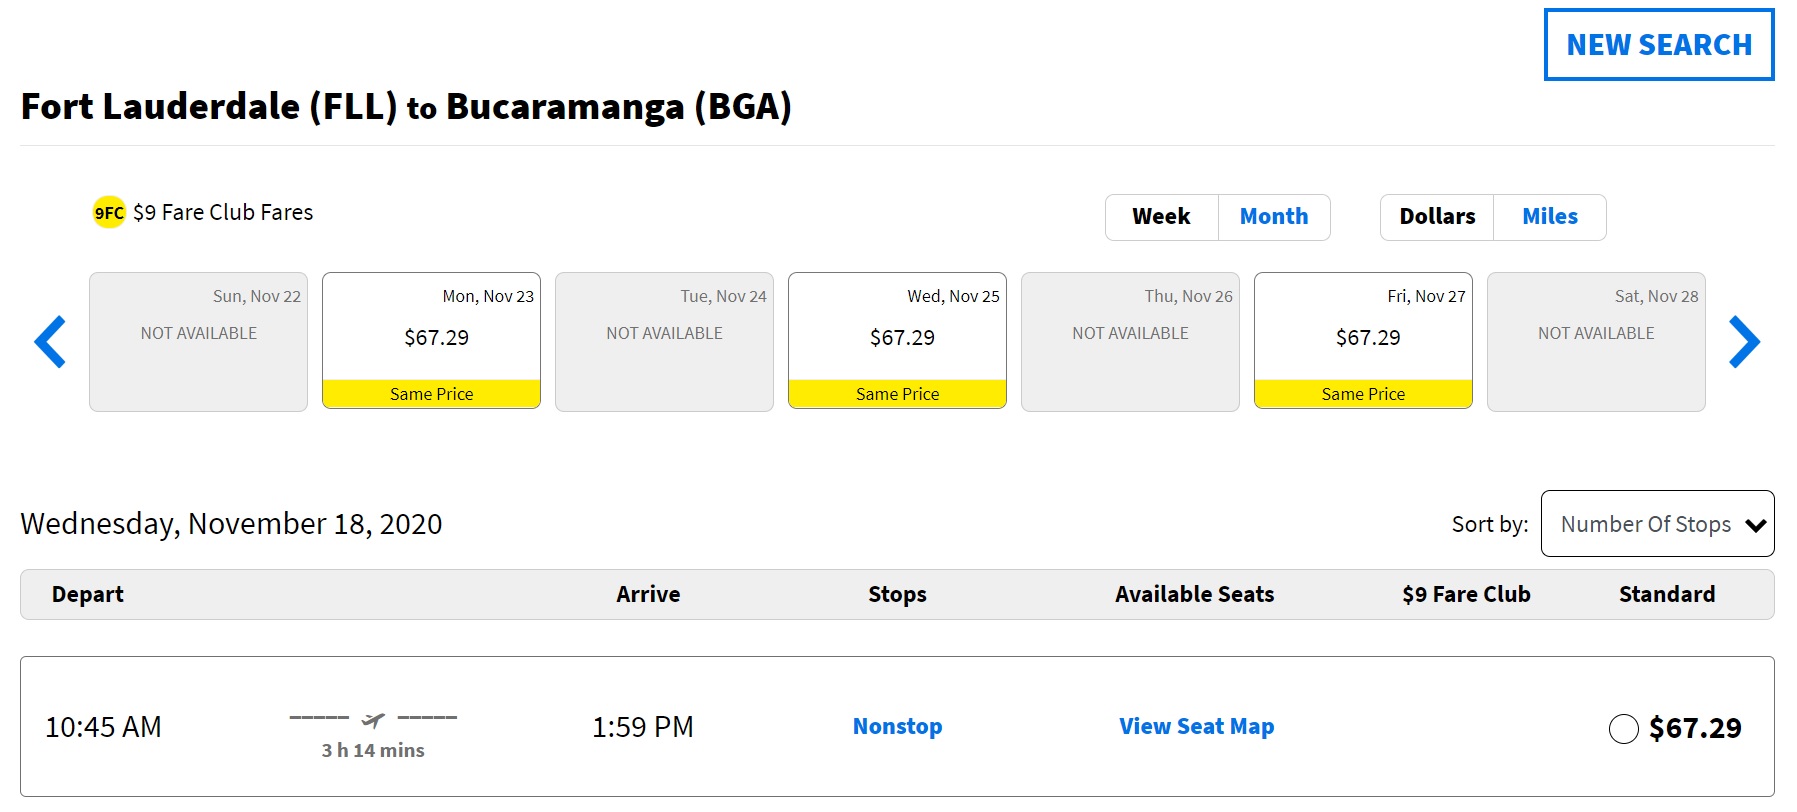
Task: Click the Number Of Stops dropdown arrow
Action: pyautogui.click(x=1755, y=525)
